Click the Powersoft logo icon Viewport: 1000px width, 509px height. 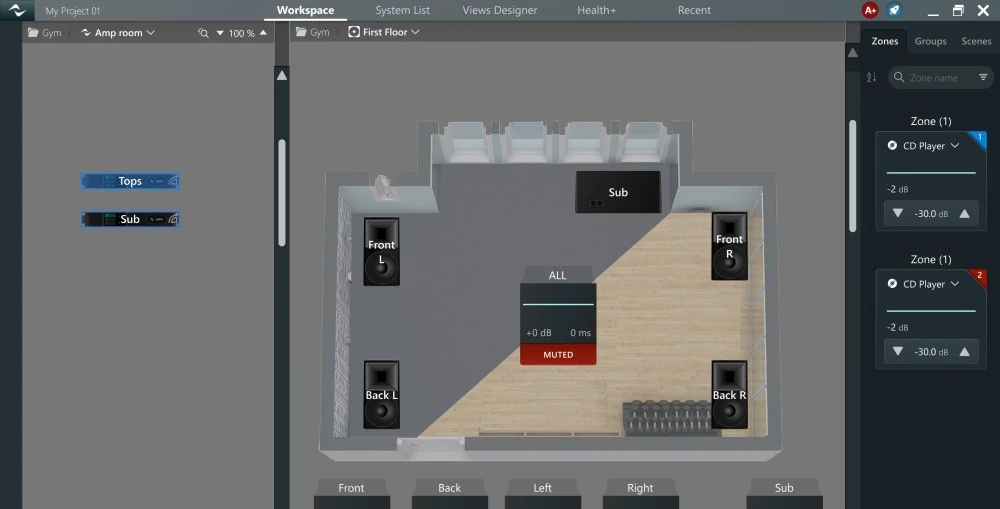click(17, 10)
